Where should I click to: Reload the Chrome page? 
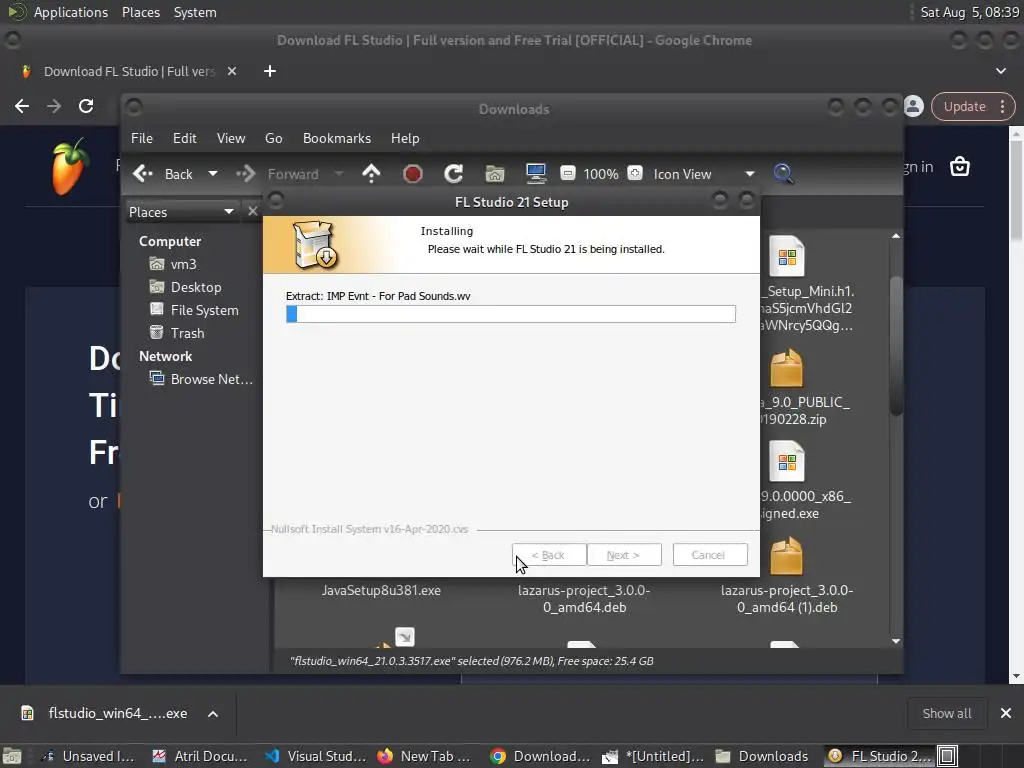click(86, 106)
